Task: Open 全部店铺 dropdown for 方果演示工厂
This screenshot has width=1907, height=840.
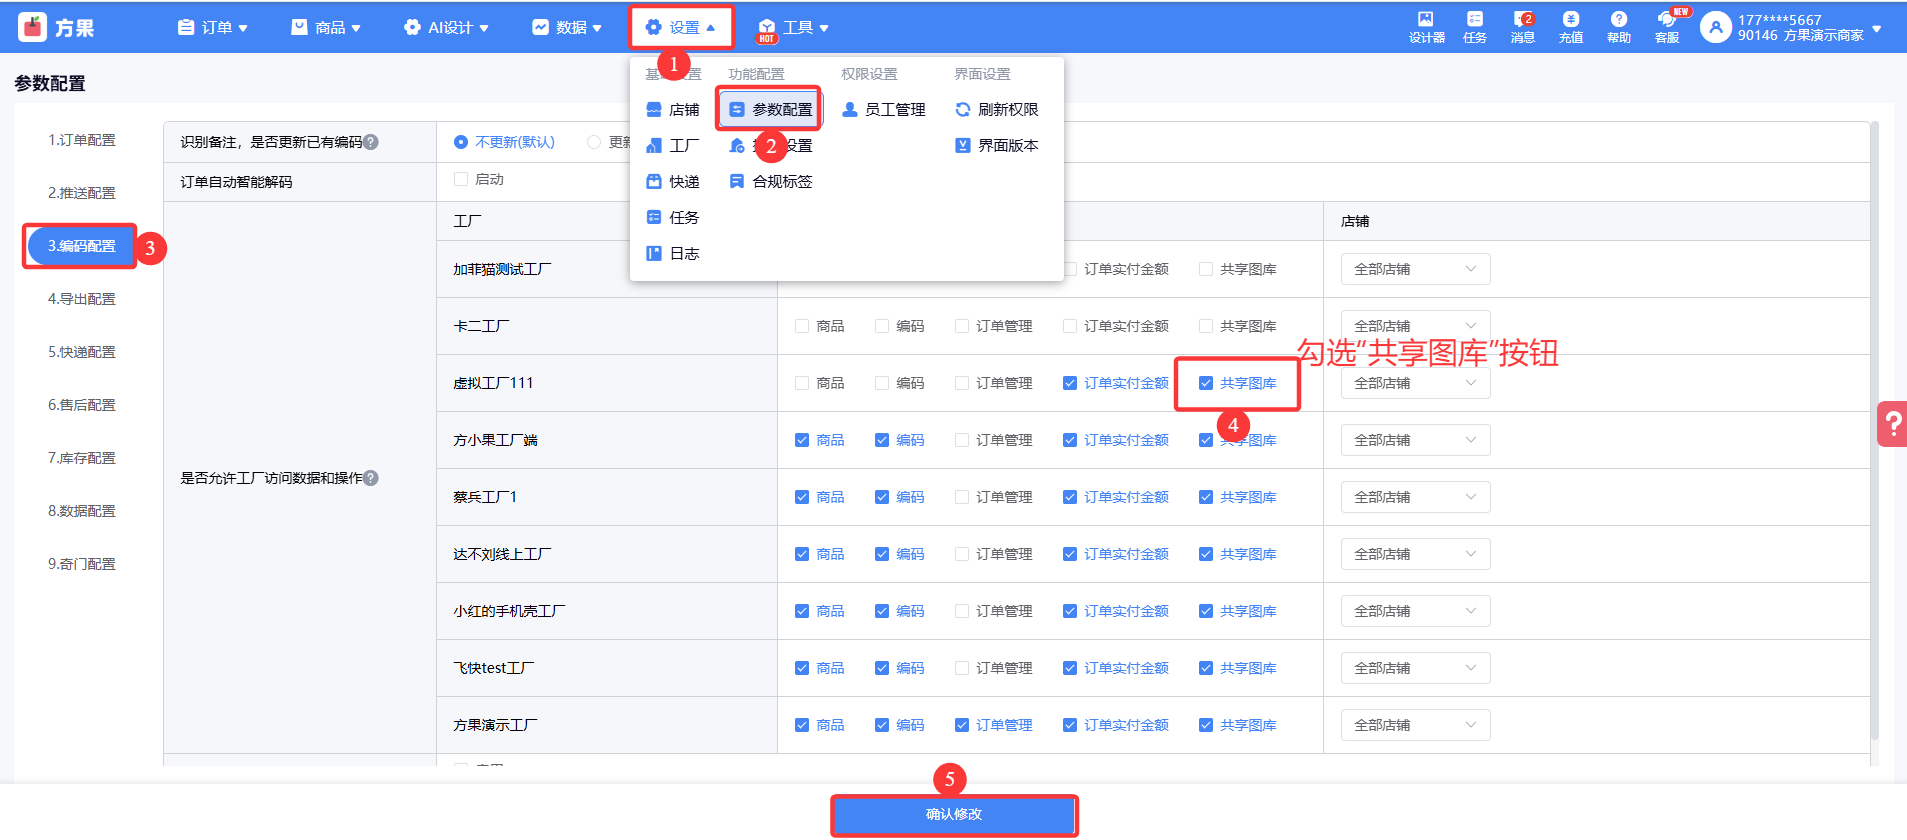Action: pos(1414,725)
